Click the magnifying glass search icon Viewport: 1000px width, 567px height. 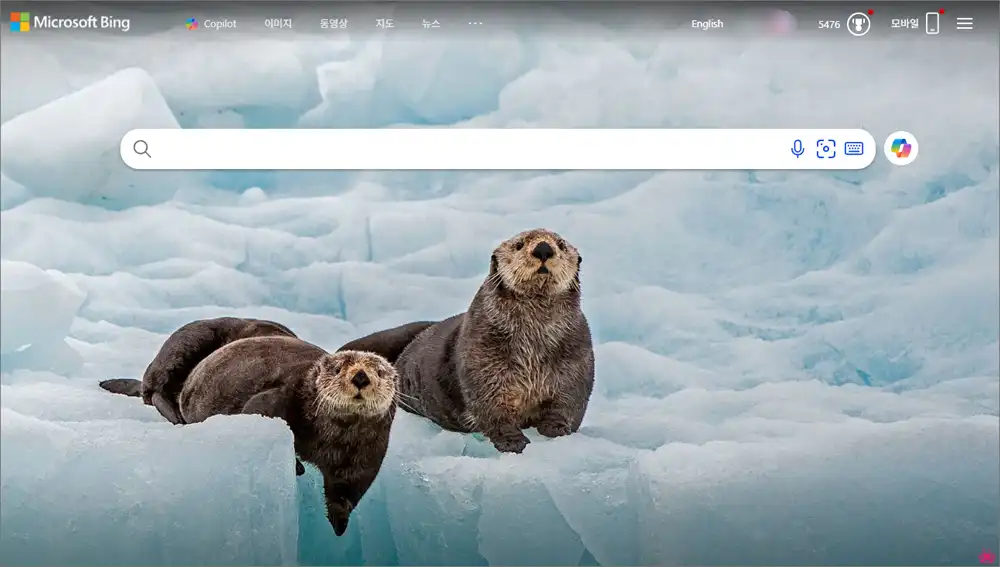click(x=142, y=149)
